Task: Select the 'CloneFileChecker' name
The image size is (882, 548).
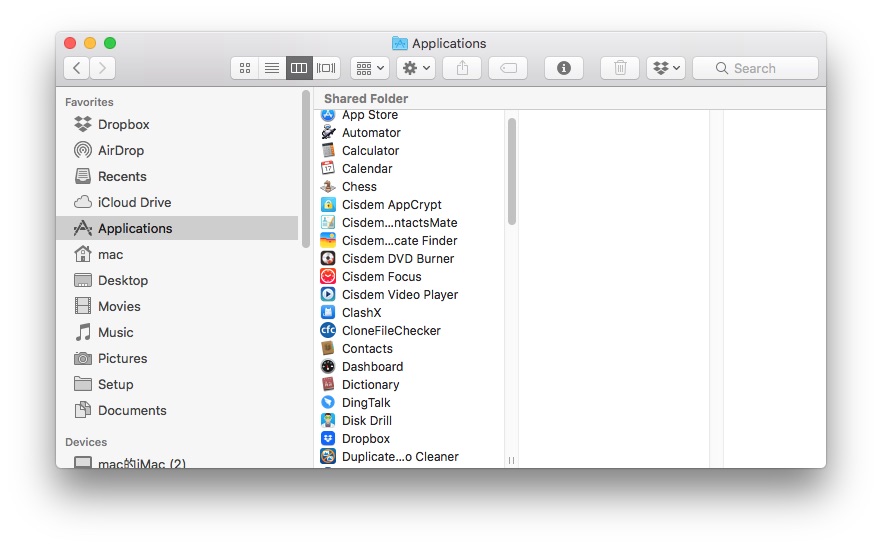Action: 391,331
